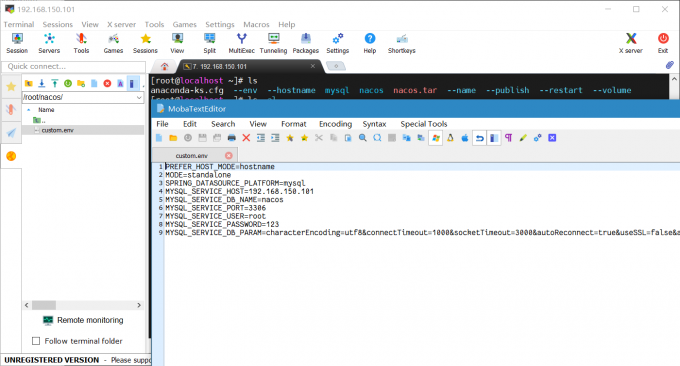Open the Sftp globe sidebar tab
The height and width of the screenshot is (366, 680).
(11, 156)
